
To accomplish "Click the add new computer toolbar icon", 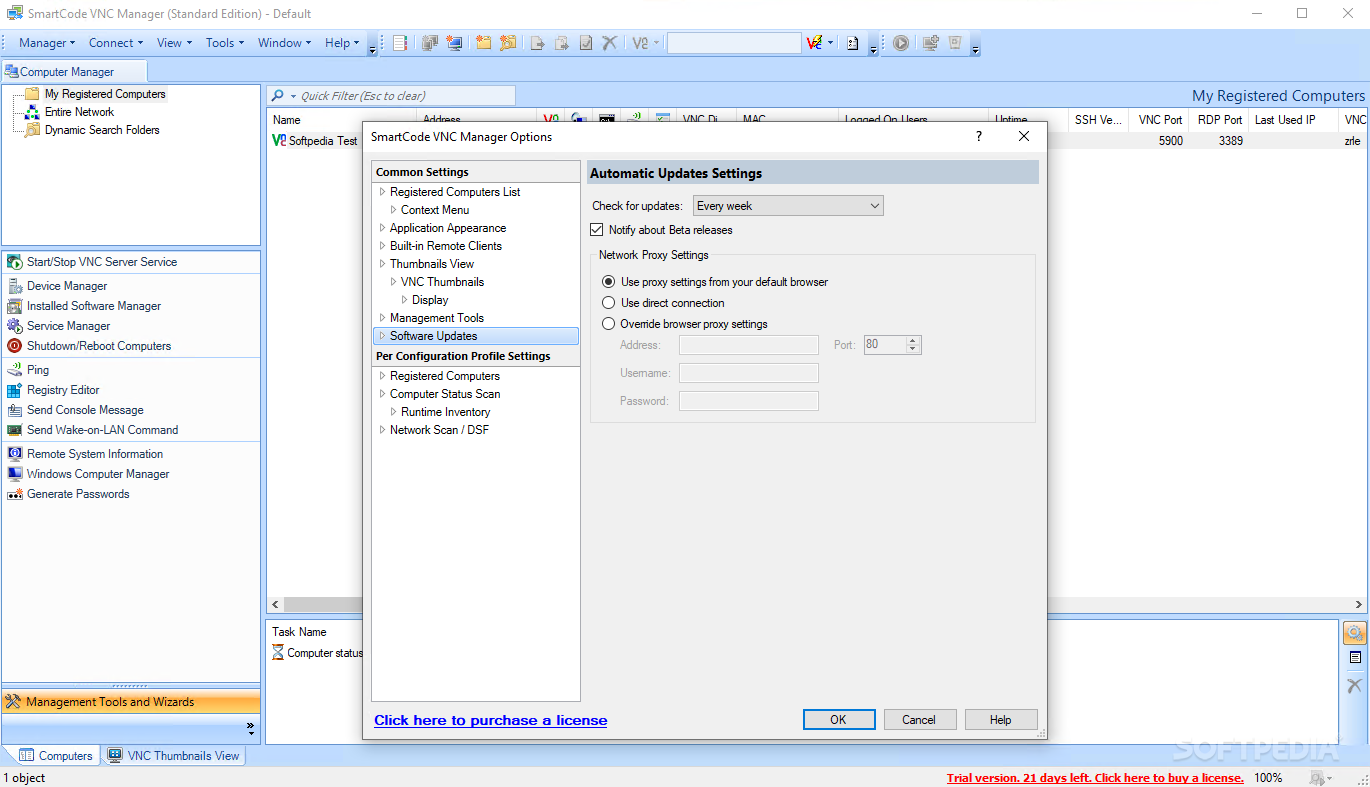I will click(x=455, y=43).
